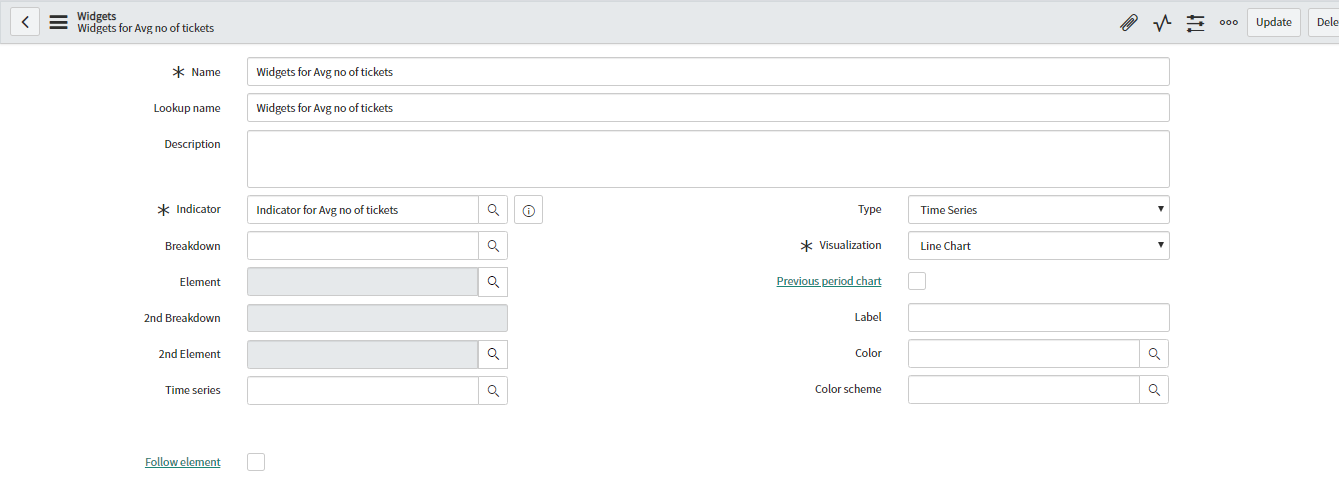The height and width of the screenshot is (482, 1339).
Task: Click the Update button
Action: coord(1273,22)
